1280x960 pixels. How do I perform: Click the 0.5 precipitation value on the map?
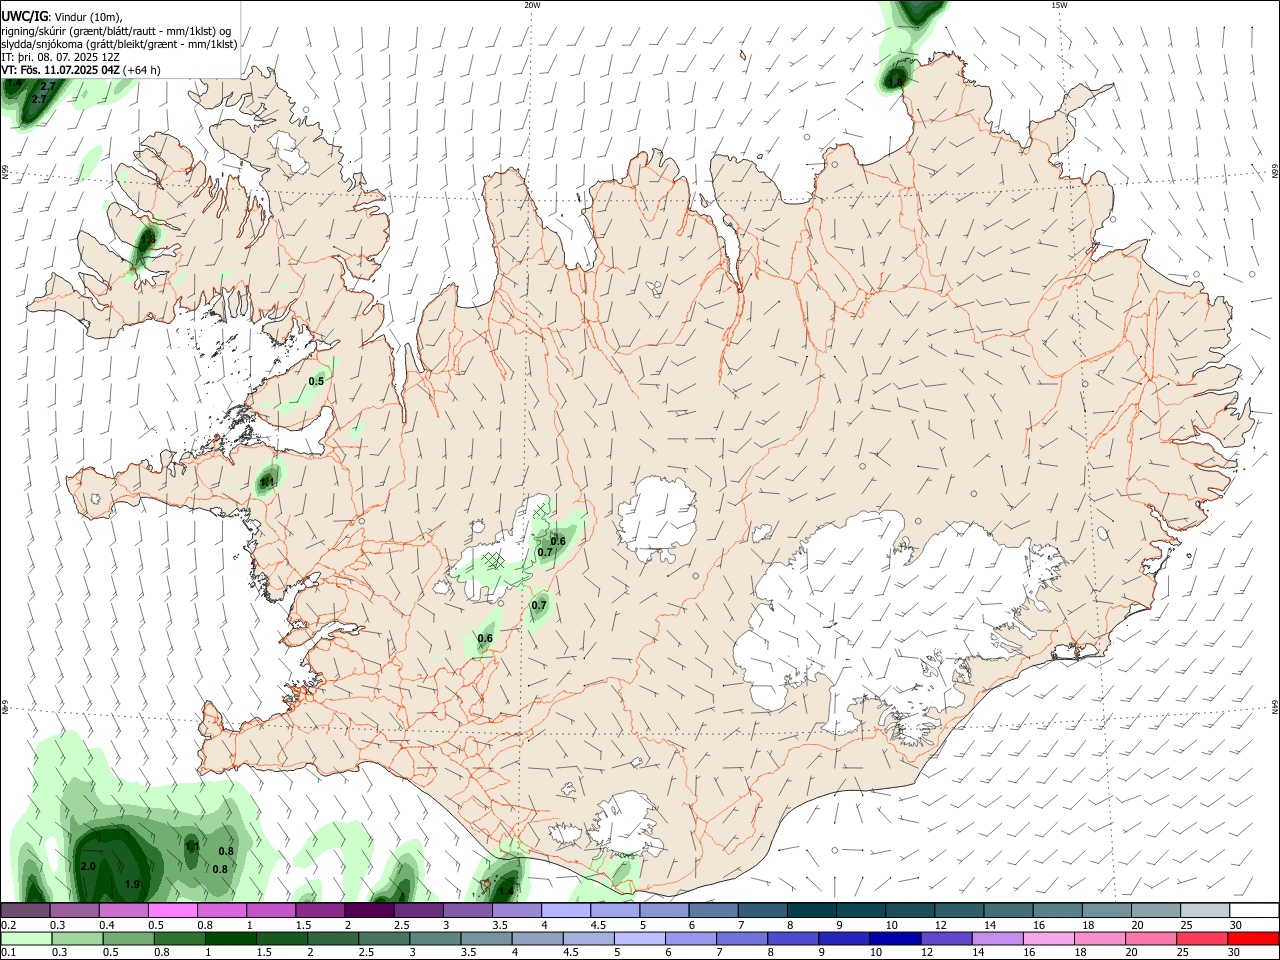(316, 381)
